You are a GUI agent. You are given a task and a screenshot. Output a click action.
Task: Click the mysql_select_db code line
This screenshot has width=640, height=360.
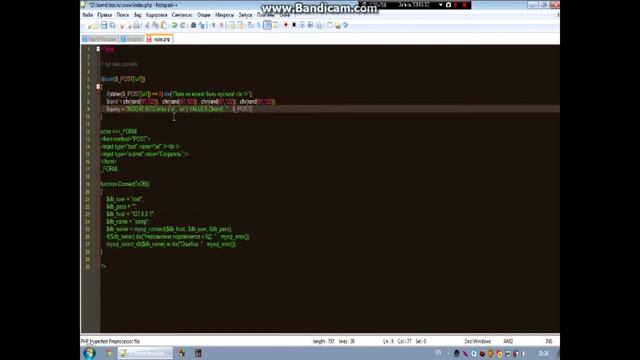[171, 244]
